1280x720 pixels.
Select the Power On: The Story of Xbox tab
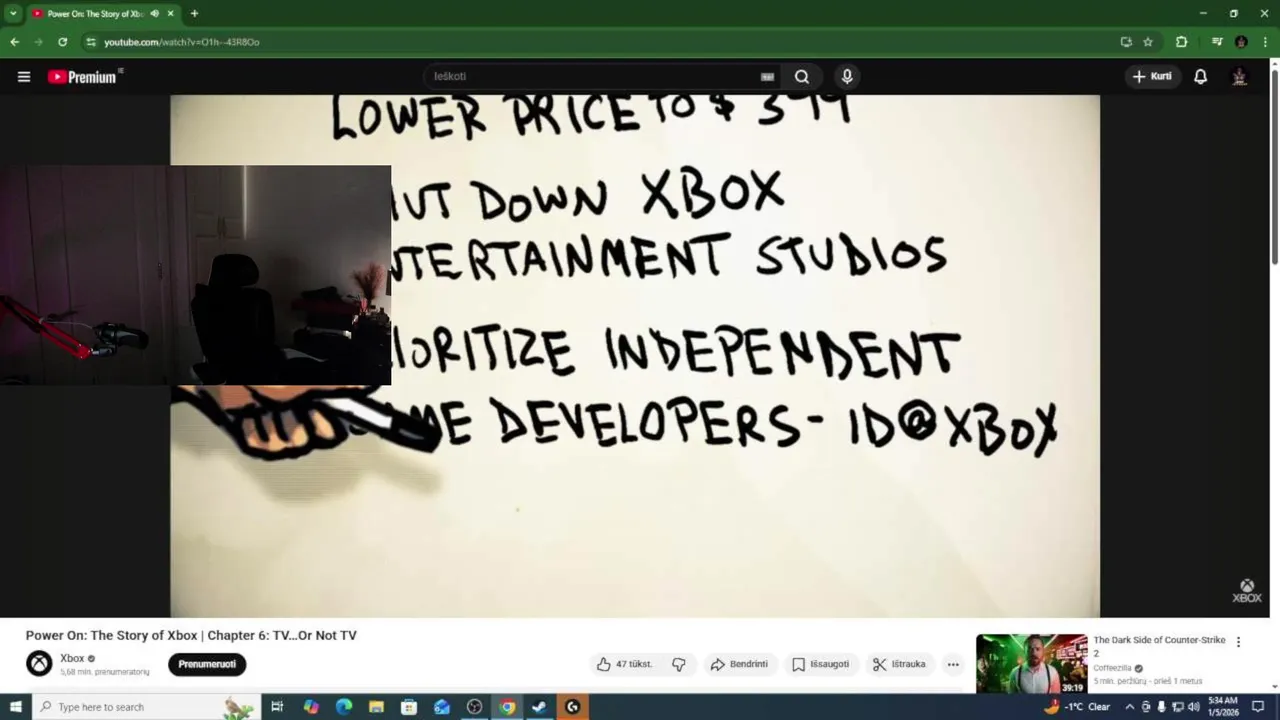point(95,14)
